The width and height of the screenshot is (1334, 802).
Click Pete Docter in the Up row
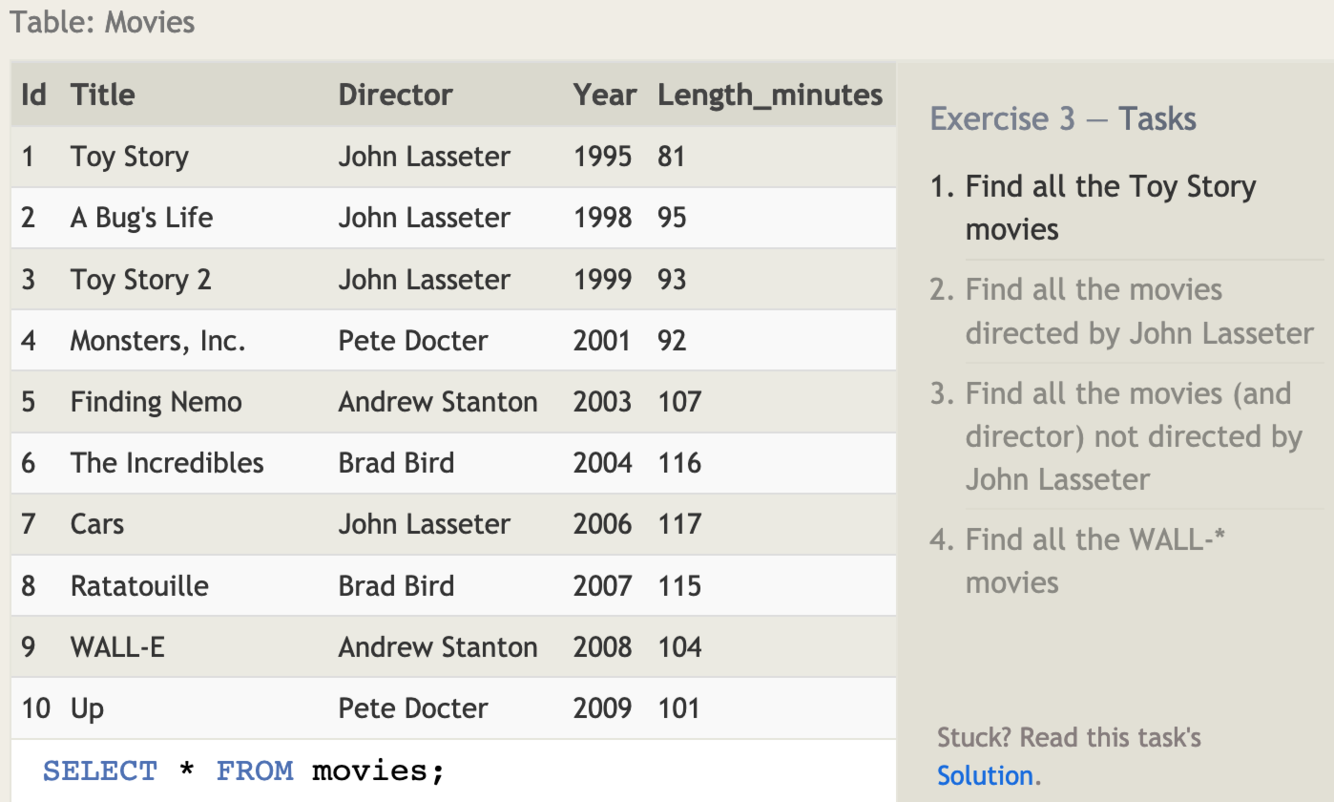(413, 709)
